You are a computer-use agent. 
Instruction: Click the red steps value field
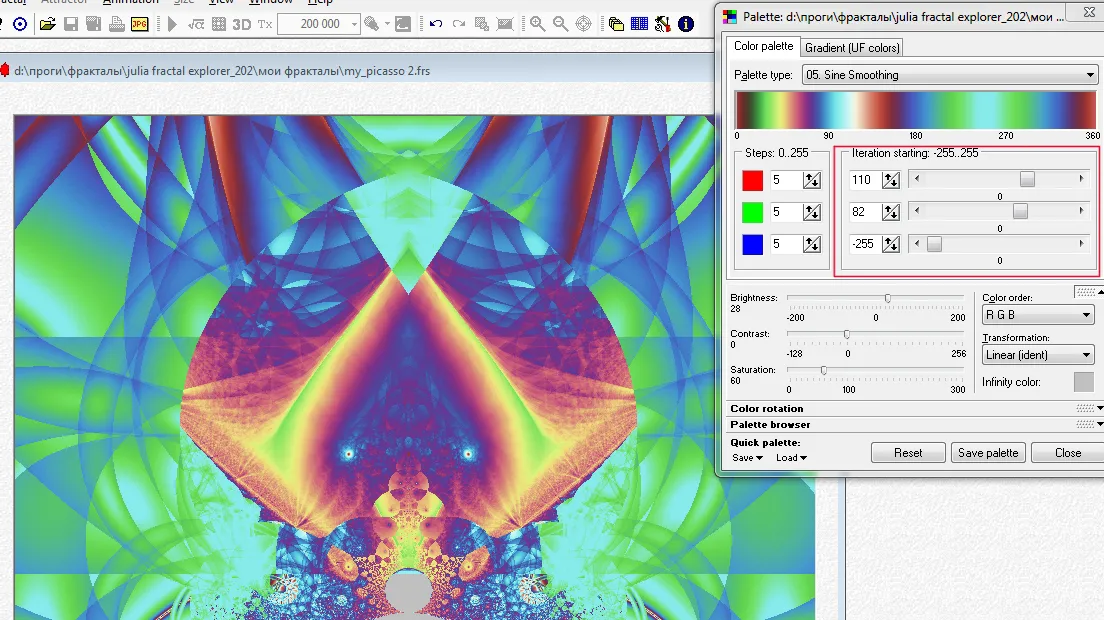786,180
